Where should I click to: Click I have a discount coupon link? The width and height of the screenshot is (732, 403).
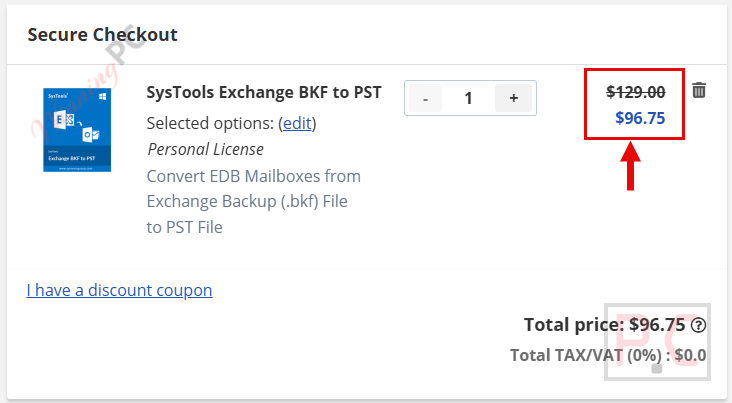click(120, 290)
